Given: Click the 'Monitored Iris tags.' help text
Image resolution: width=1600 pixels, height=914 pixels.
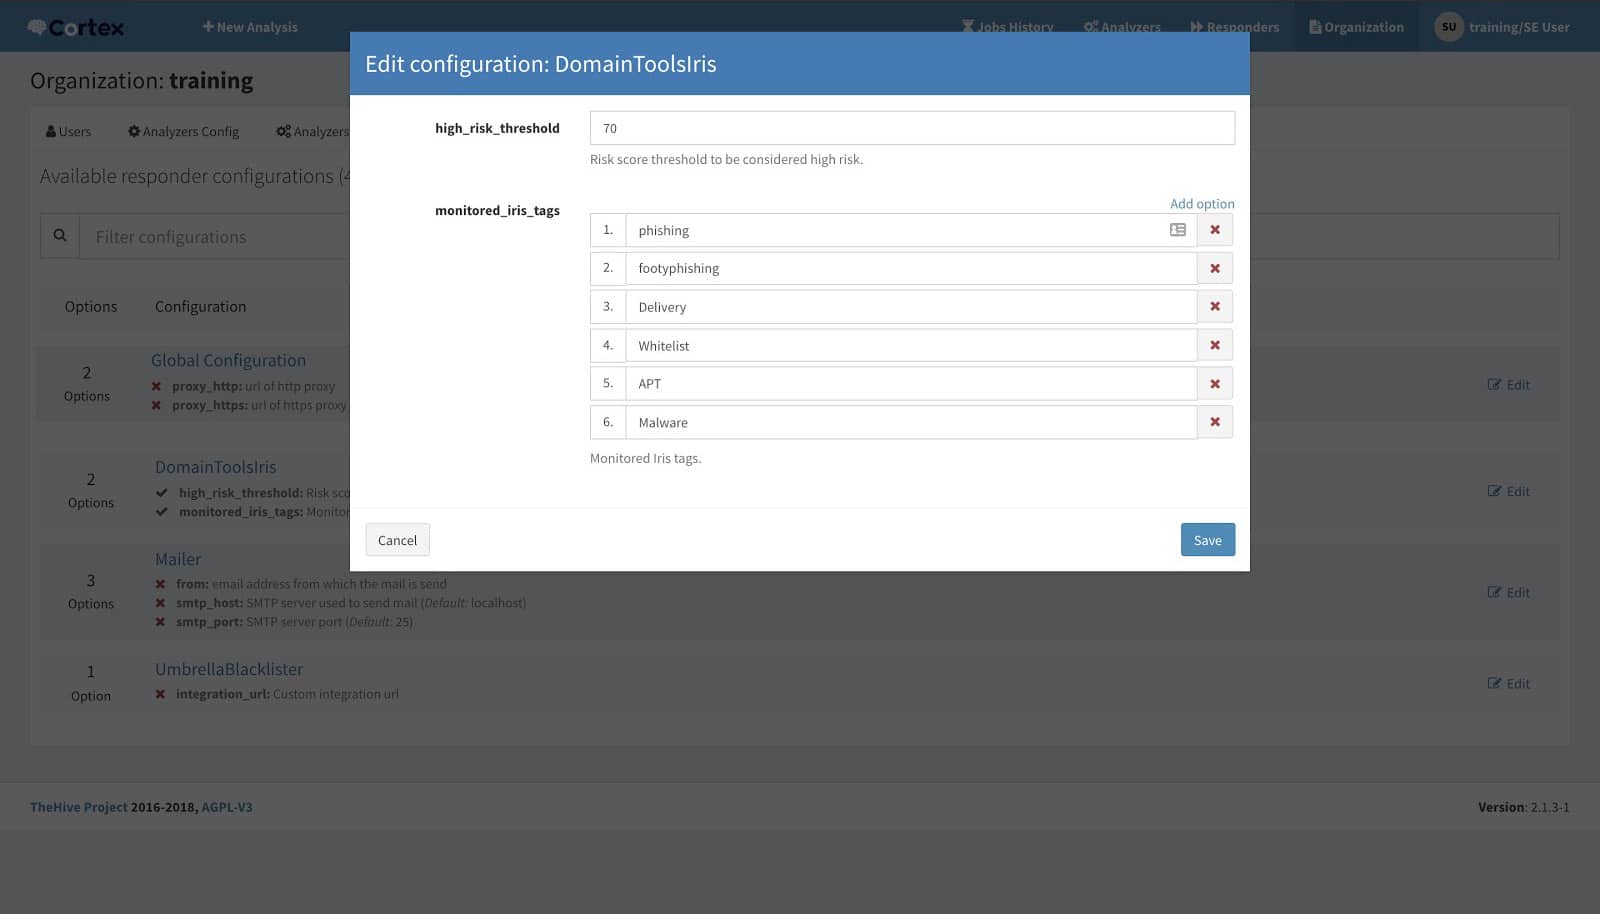Looking at the screenshot, I should click(646, 458).
